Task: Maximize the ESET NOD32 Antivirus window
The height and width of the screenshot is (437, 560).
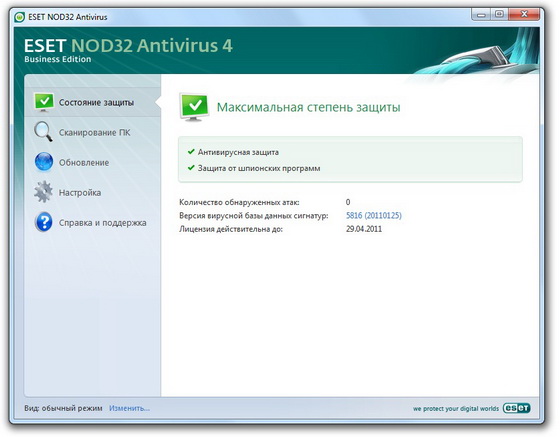Action: [x=499, y=15]
